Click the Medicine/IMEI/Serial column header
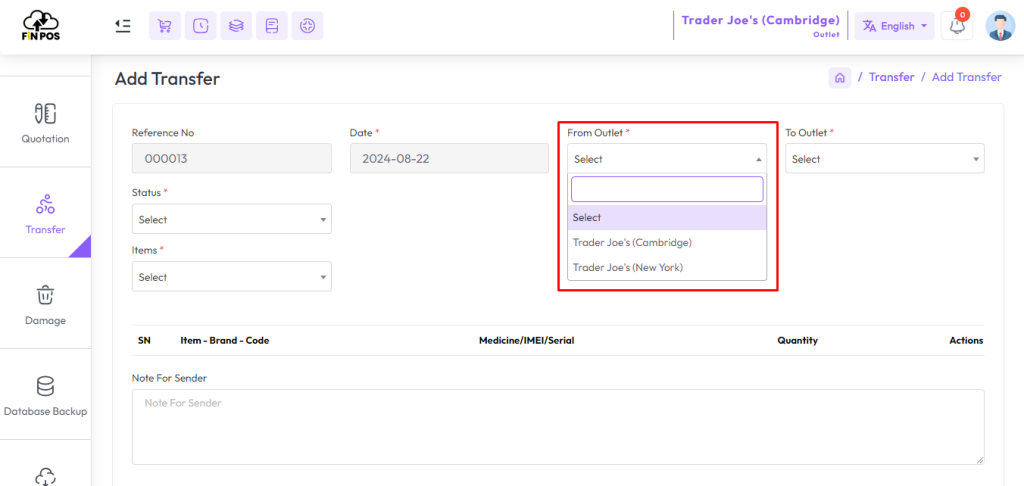This screenshot has width=1024, height=486. 526,340
